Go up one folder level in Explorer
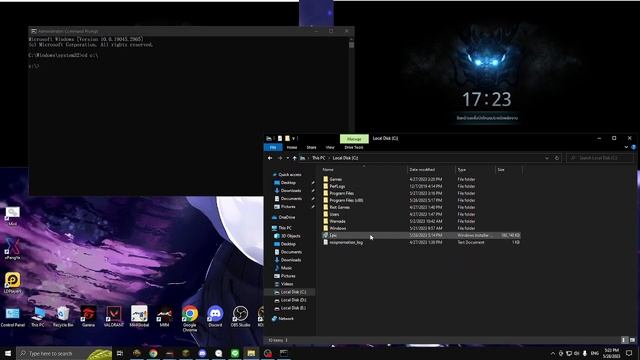640x360 pixels. 294,158
